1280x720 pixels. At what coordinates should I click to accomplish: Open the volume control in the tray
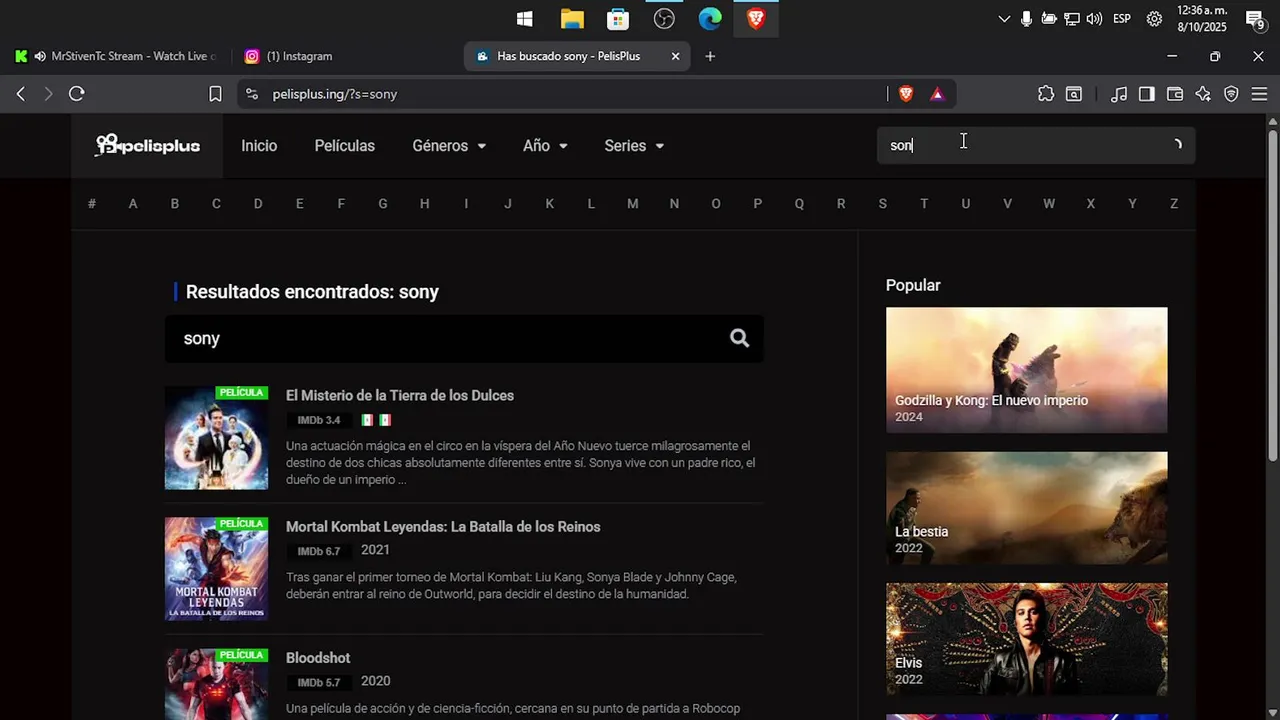[1094, 19]
